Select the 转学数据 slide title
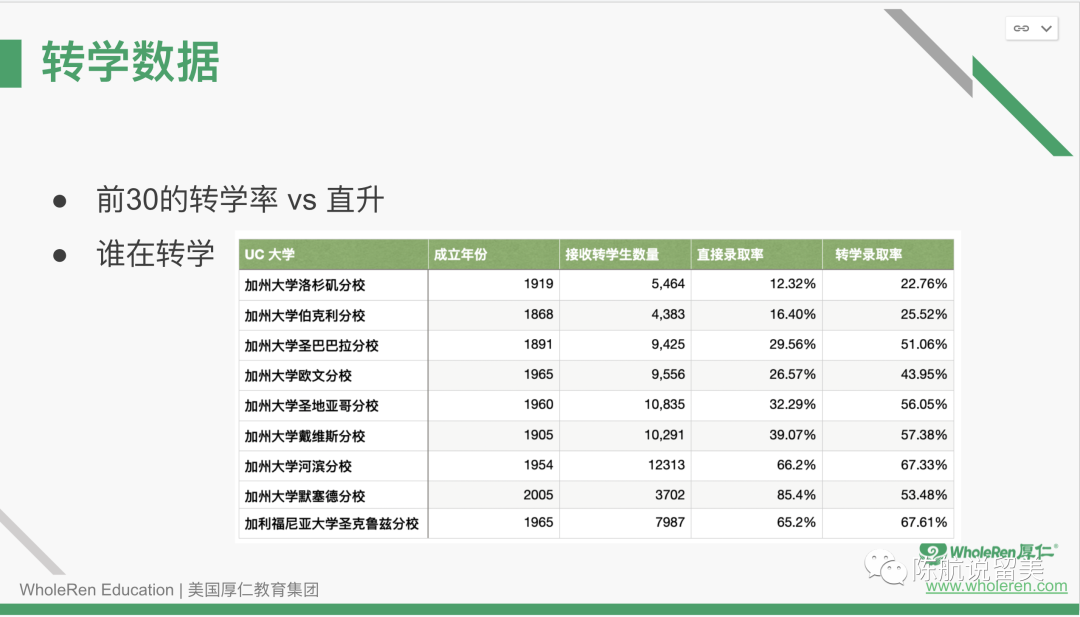This screenshot has height=617, width=1080. (x=131, y=62)
